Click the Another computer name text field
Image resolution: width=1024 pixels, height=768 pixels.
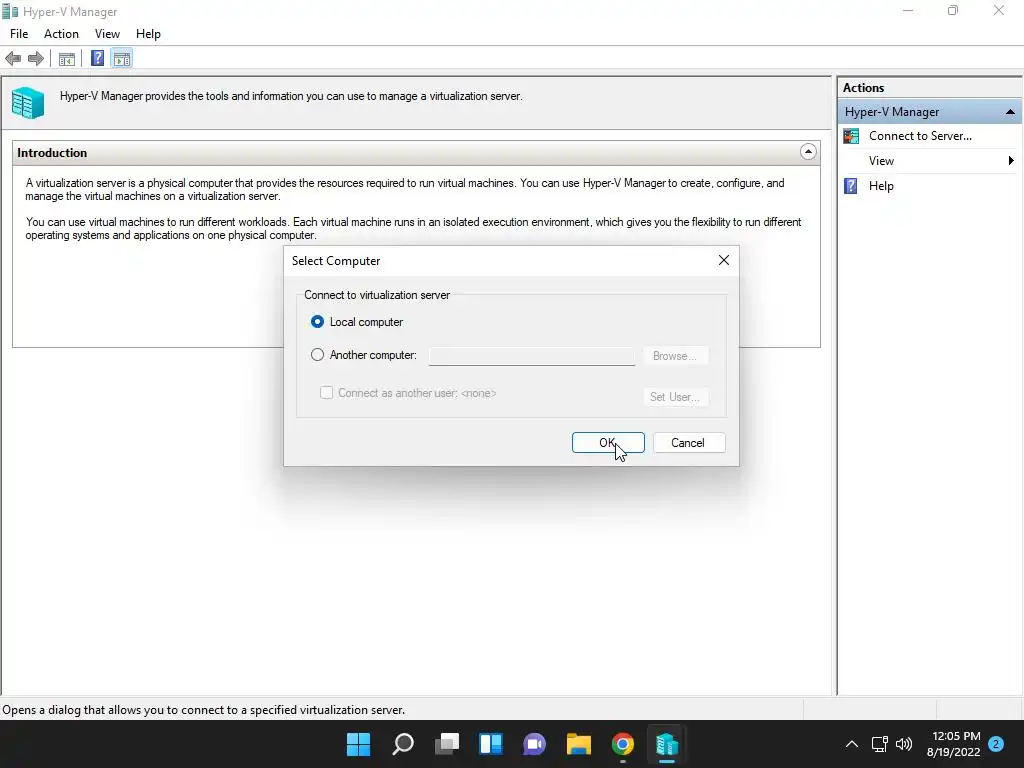pyautogui.click(x=532, y=356)
